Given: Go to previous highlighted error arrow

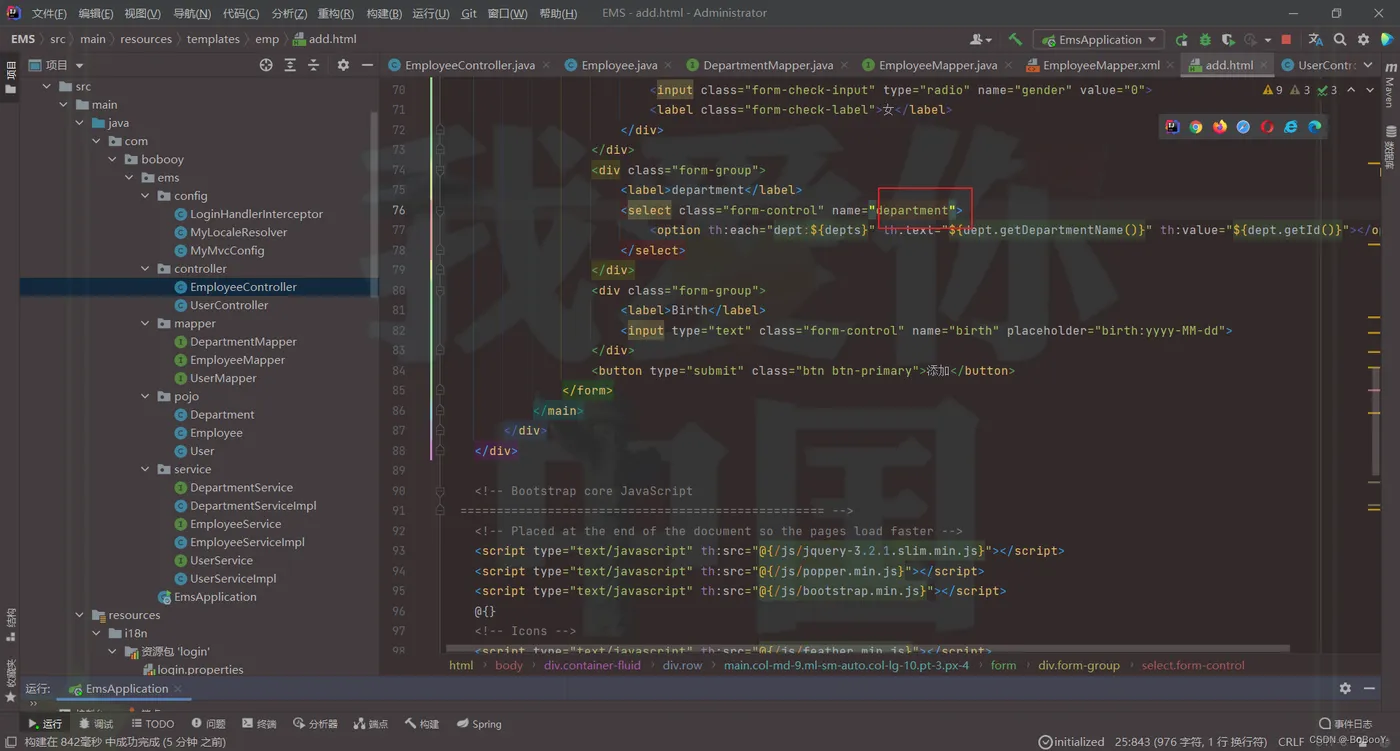Looking at the screenshot, I should [x=1351, y=90].
